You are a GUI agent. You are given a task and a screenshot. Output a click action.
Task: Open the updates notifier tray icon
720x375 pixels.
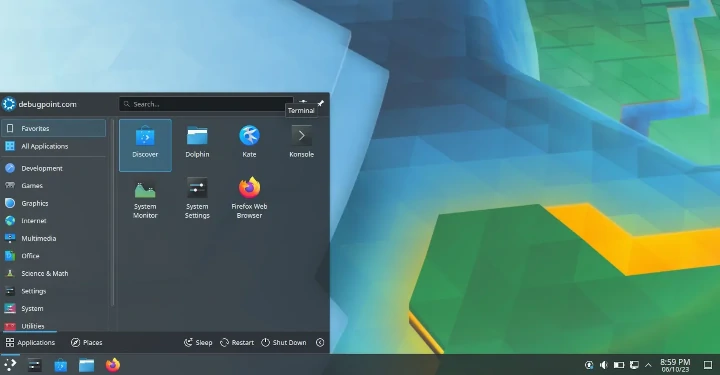(589, 365)
